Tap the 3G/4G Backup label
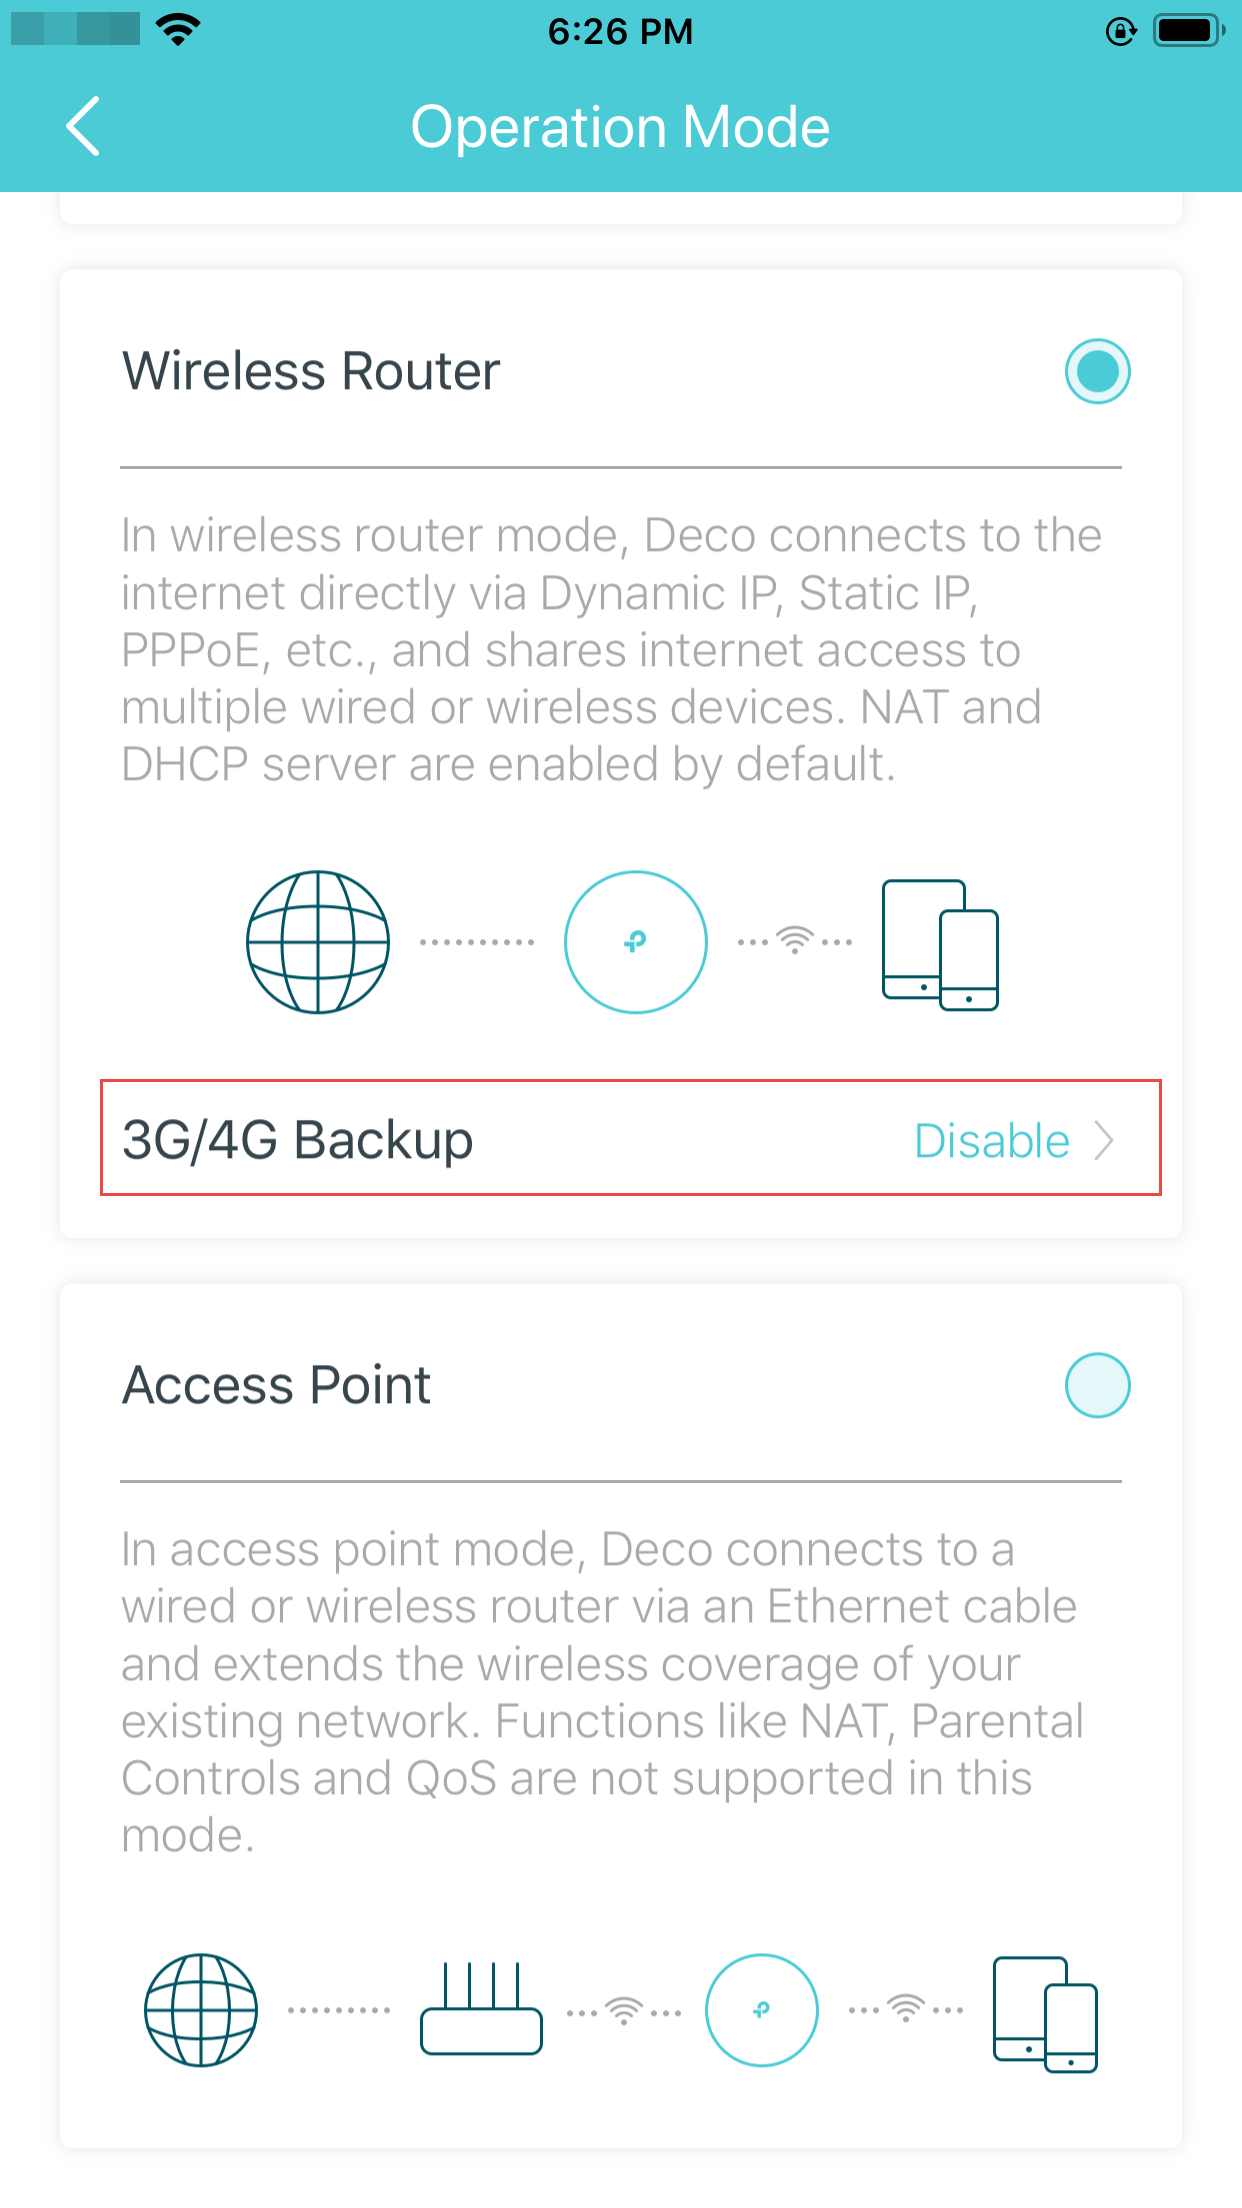Viewport: 1242px width, 2208px height. 297,1140
